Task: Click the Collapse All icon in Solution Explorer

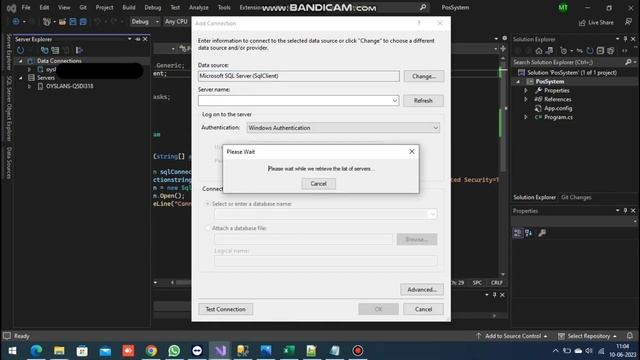Action: [x=600, y=51]
